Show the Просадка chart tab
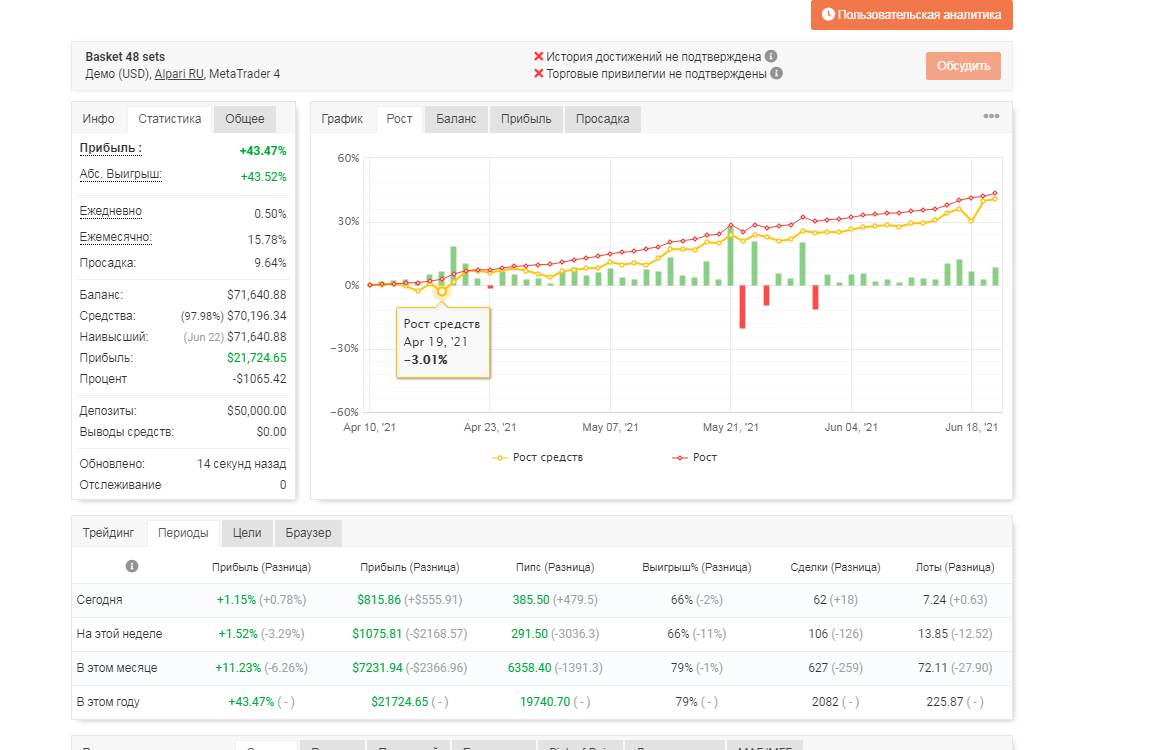The height and width of the screenshot is (750, 1176). click(x=602, y=118)
